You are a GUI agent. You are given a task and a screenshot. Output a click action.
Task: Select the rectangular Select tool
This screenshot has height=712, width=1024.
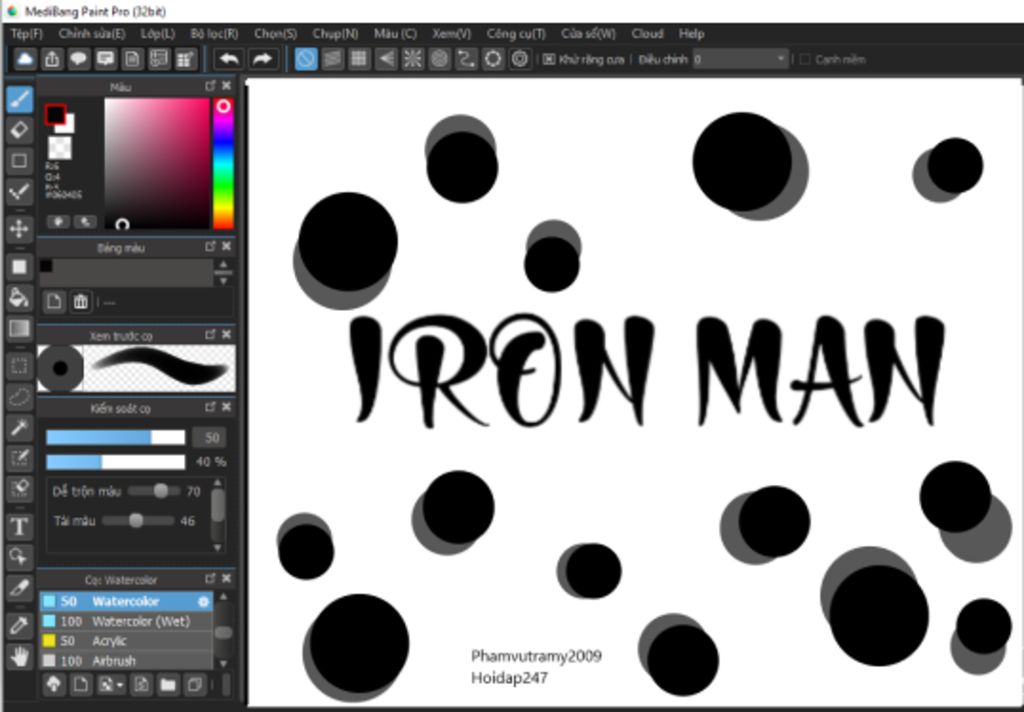(x=20, y=366)
